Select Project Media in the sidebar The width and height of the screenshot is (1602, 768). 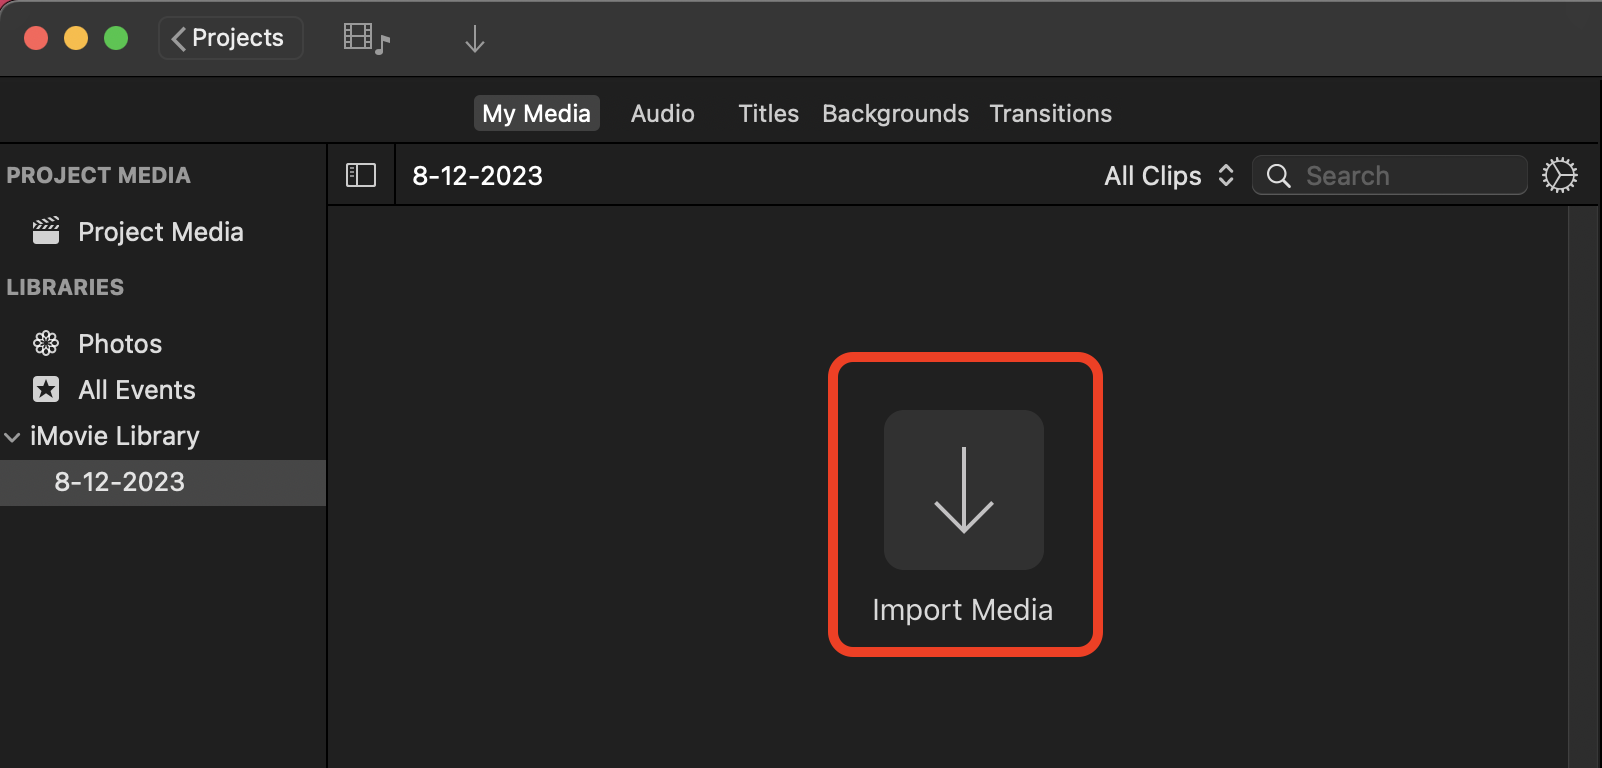tap(160, 232)
